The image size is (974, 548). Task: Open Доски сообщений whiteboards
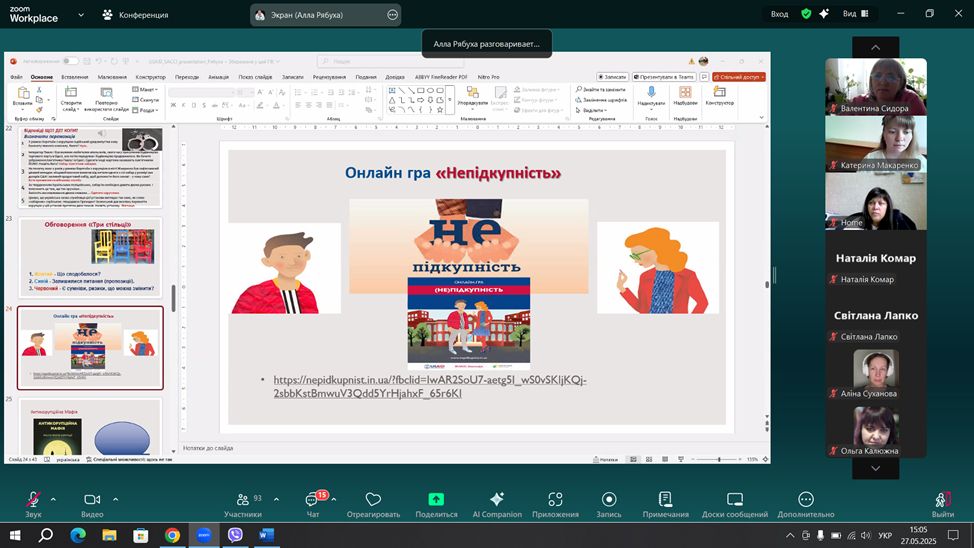click(735, 500)
